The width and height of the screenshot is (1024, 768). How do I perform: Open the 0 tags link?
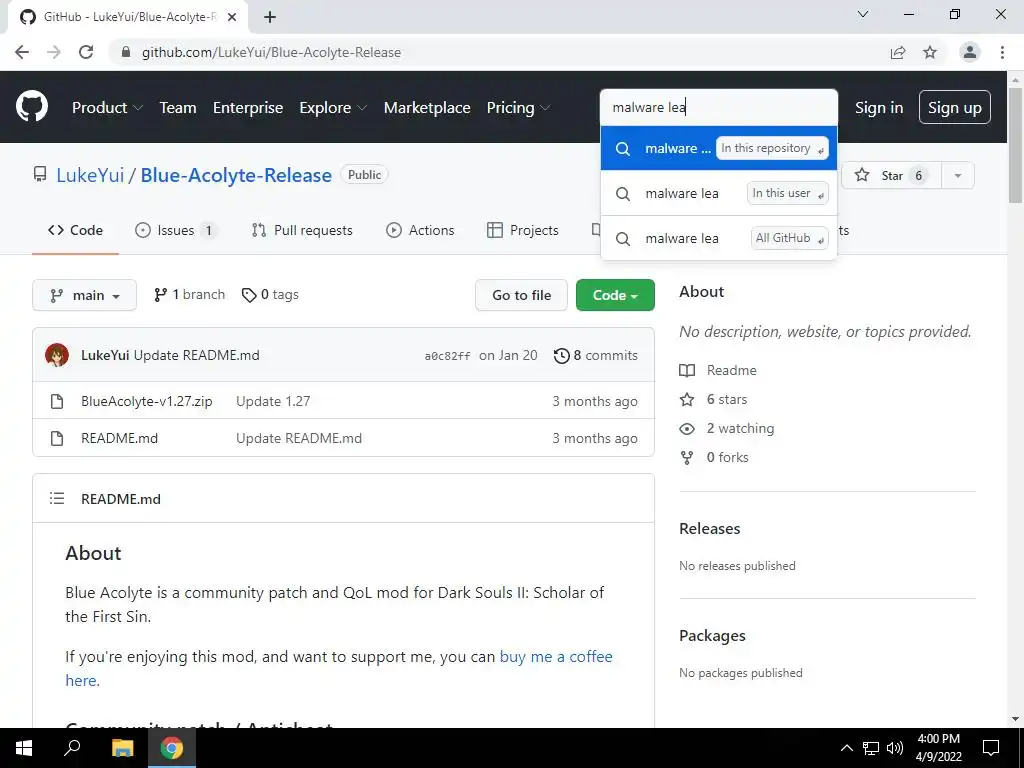270,295
